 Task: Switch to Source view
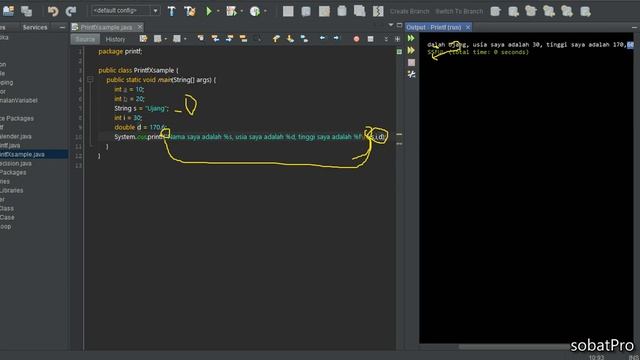(x=85, y=39)
